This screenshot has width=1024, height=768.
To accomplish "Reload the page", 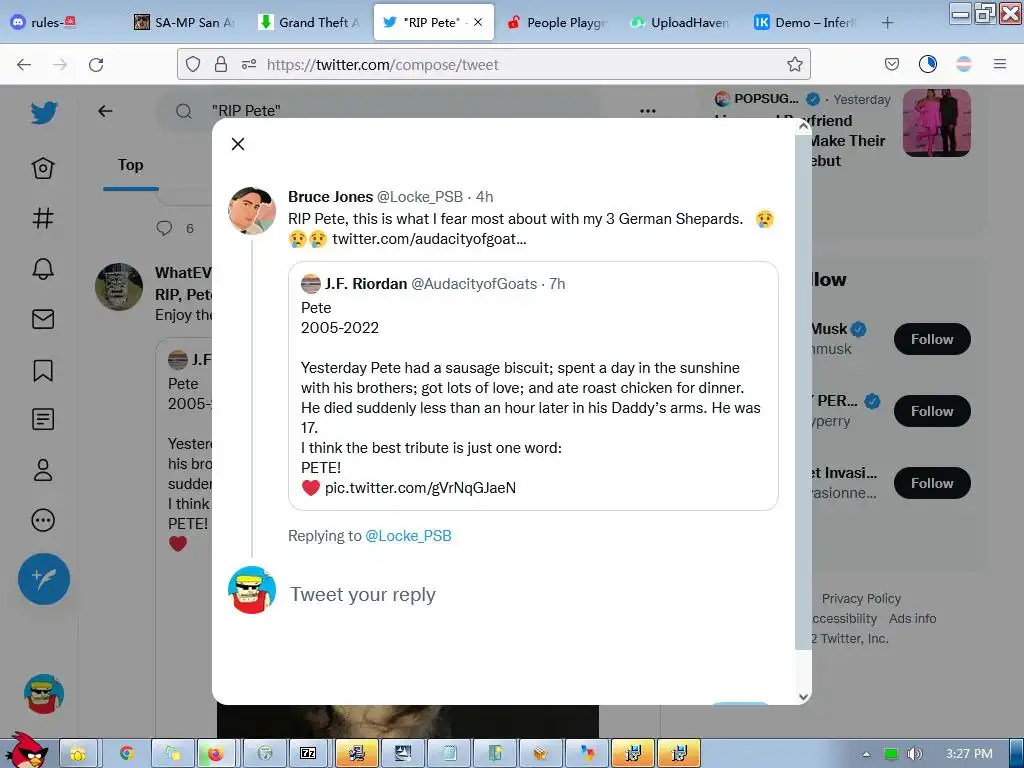I will coord(96,64).
